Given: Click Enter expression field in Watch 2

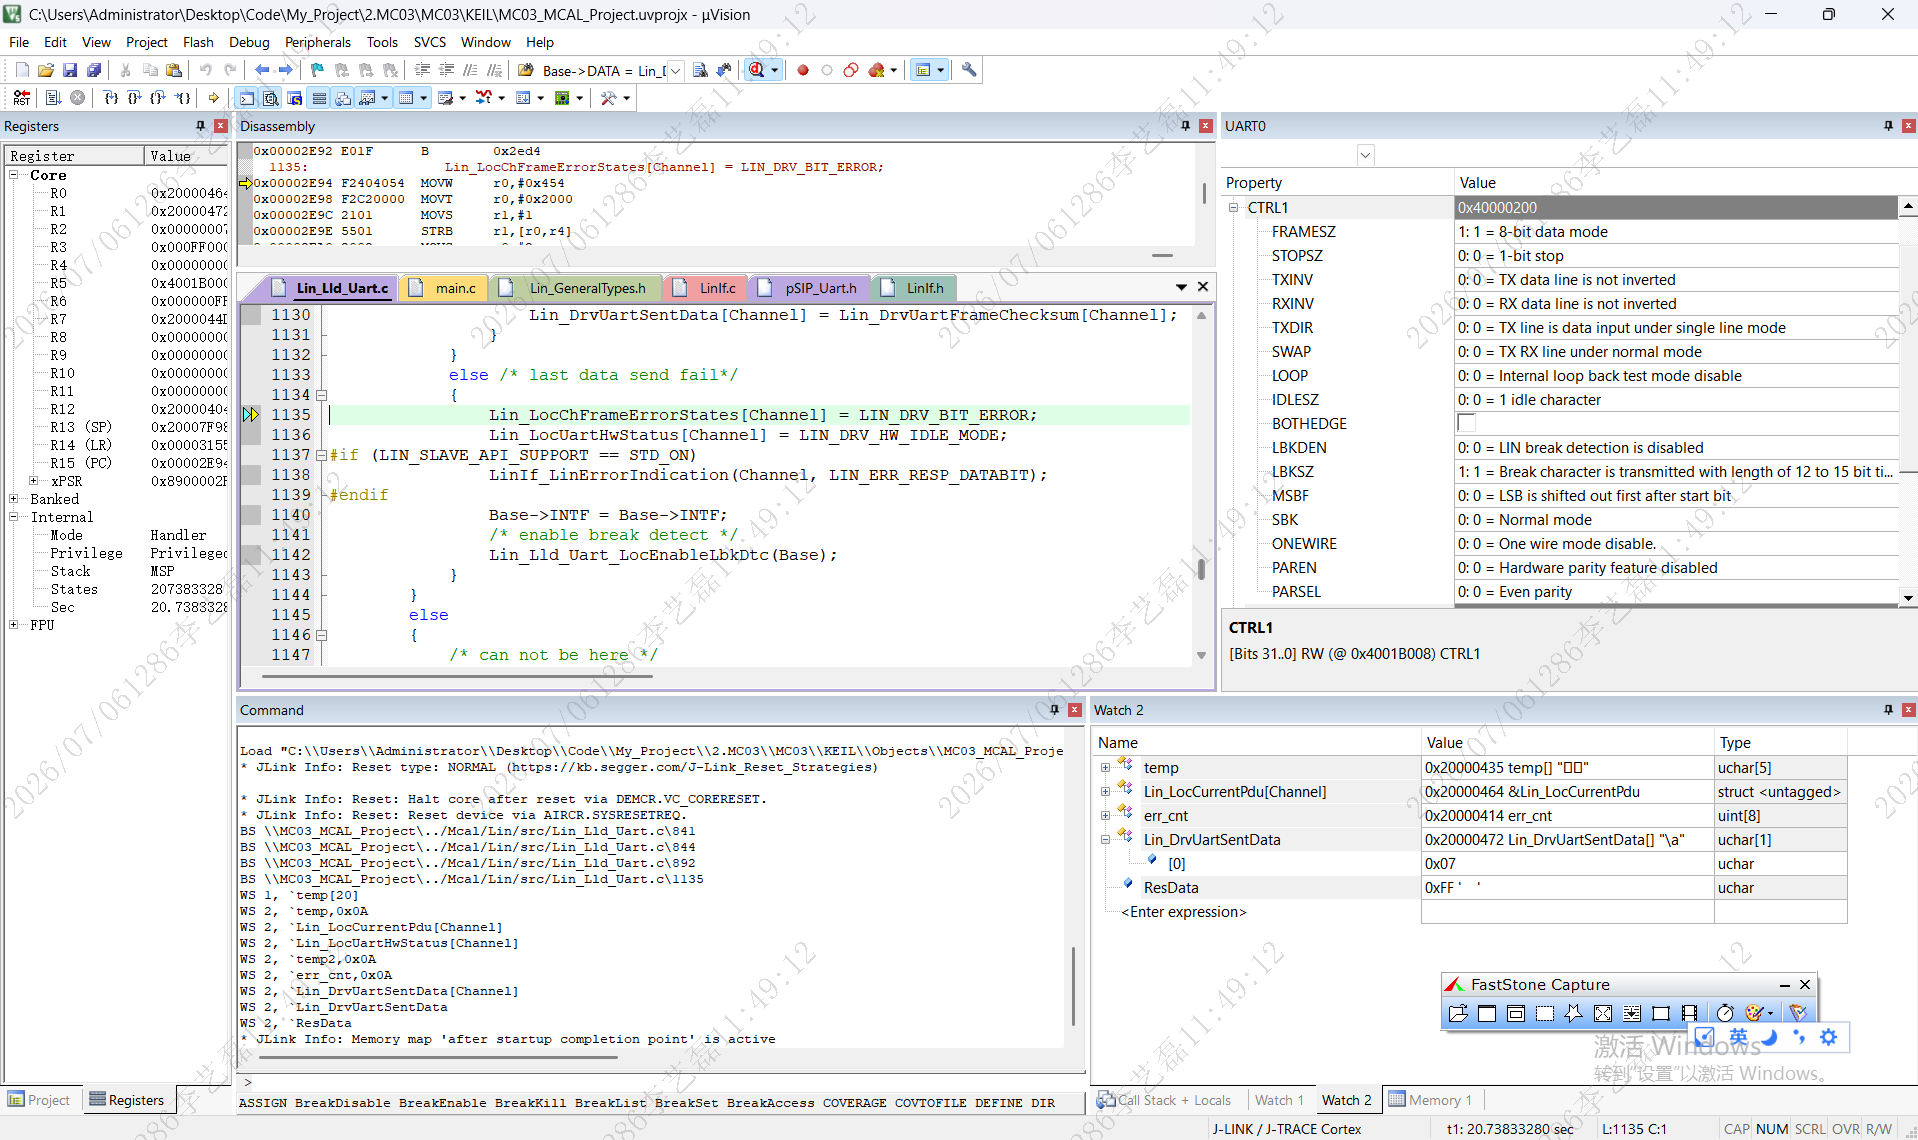Looking at the screenshot, I should 1184,912.
